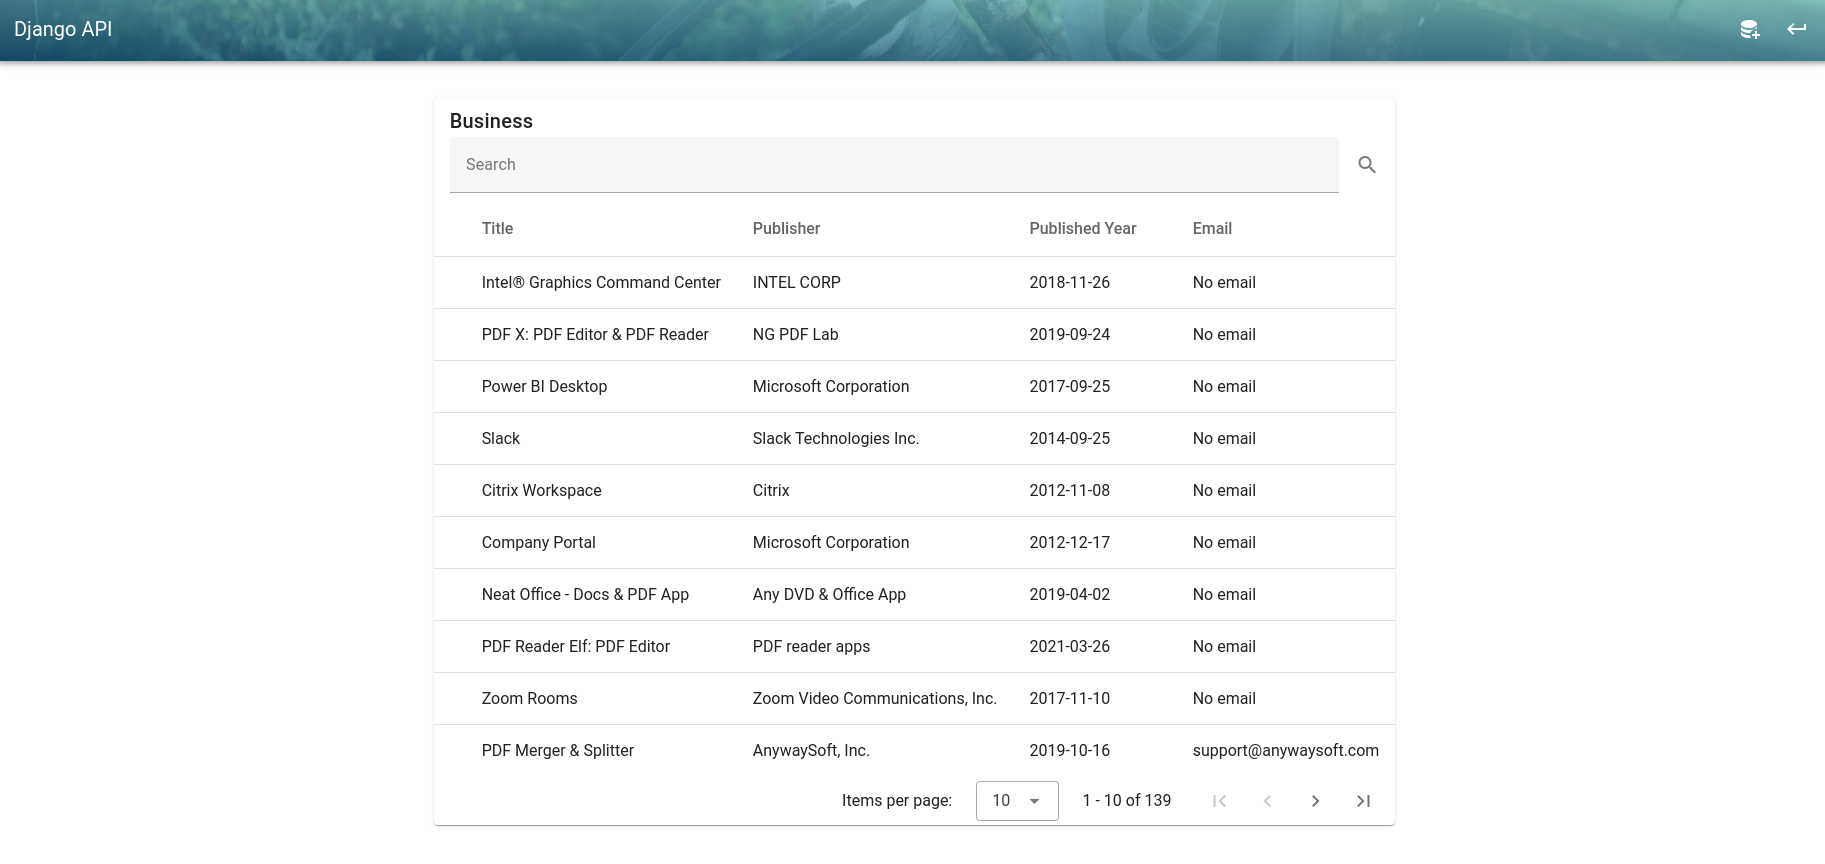Go to next page of results

click(1315, 801)
